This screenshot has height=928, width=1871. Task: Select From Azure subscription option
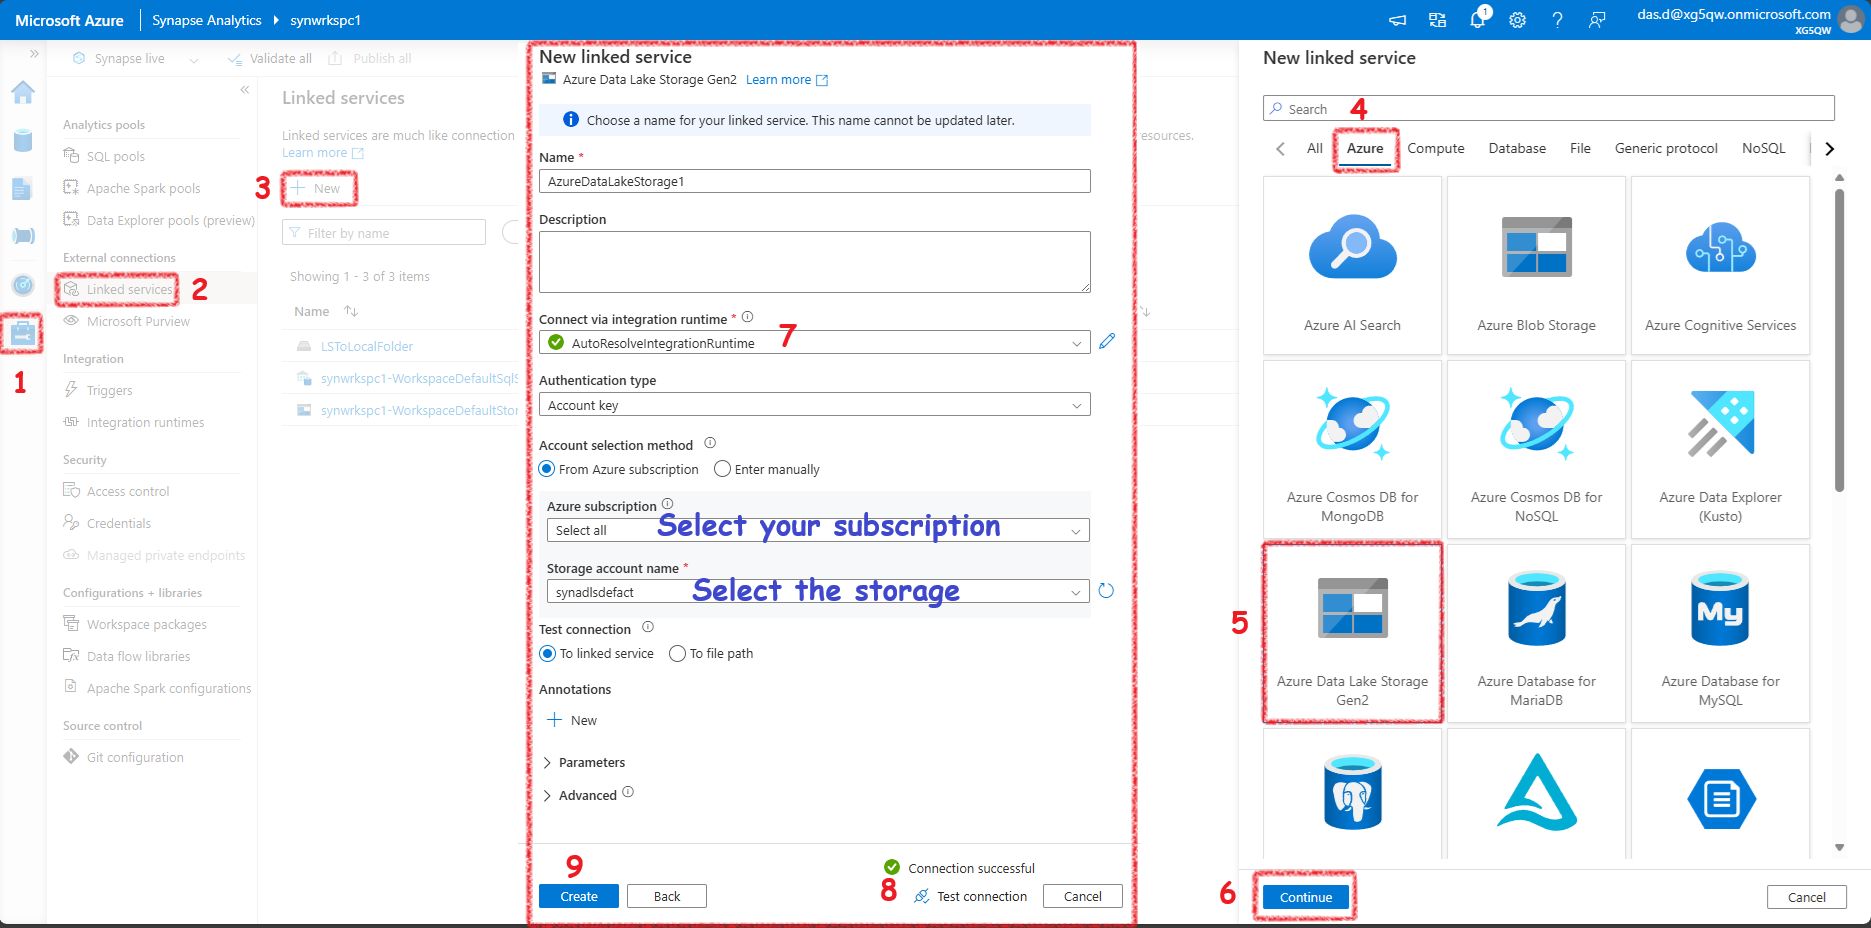tap(547, 469)
